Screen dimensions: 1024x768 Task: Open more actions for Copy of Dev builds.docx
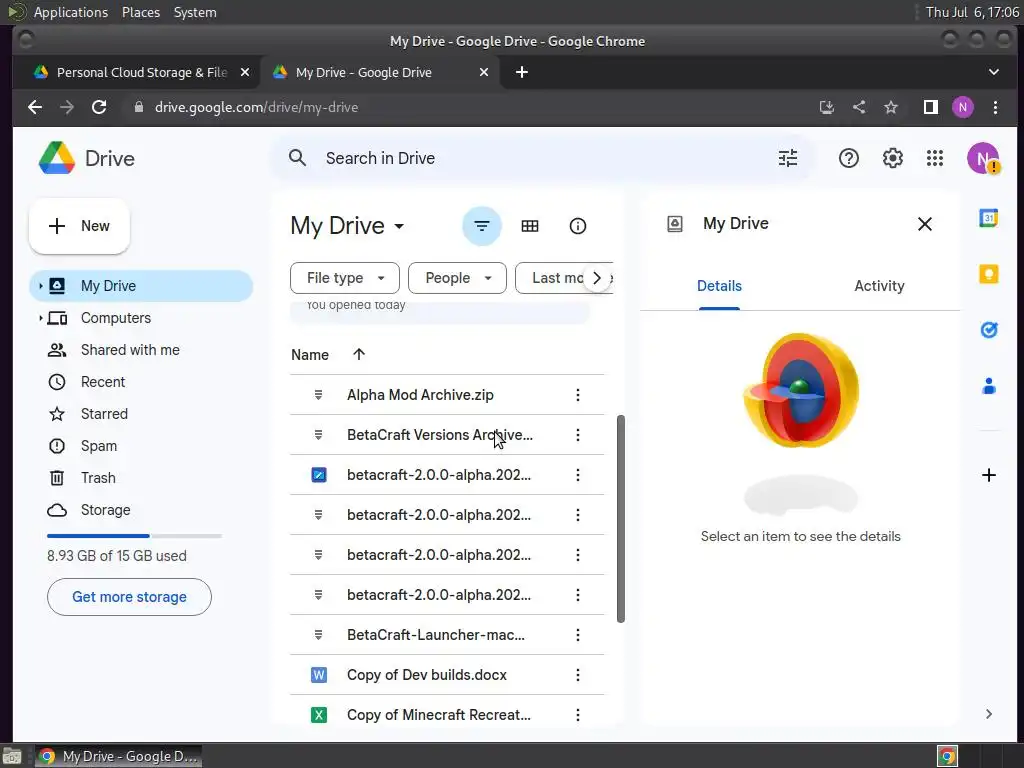coord(577,675)
